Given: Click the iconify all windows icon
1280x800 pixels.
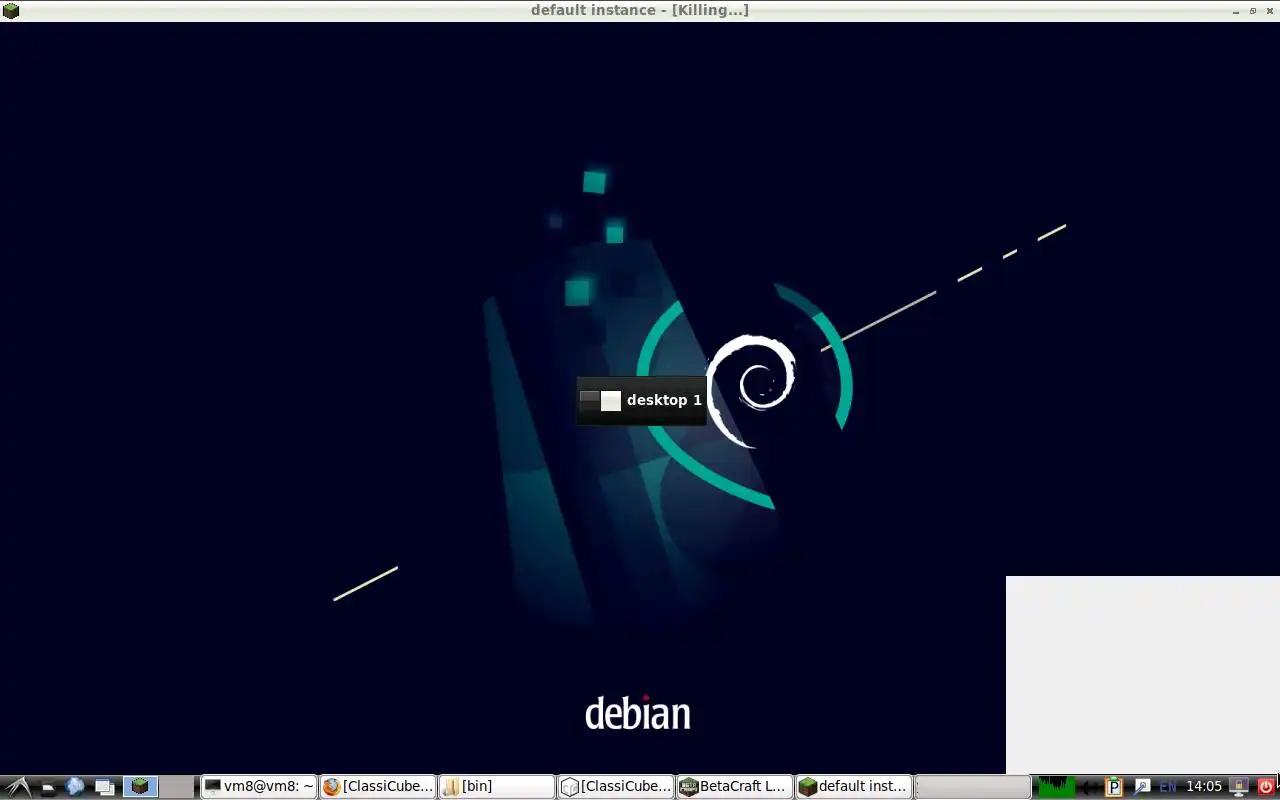Looking at the screenshot, I should (x=104, y=786).
